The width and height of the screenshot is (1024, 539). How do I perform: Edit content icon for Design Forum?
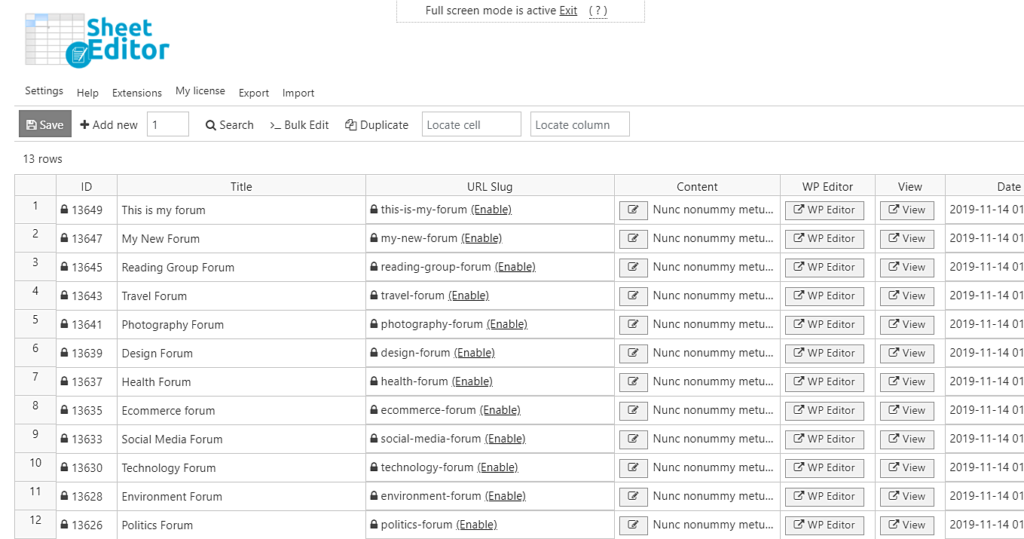point(633,353)
